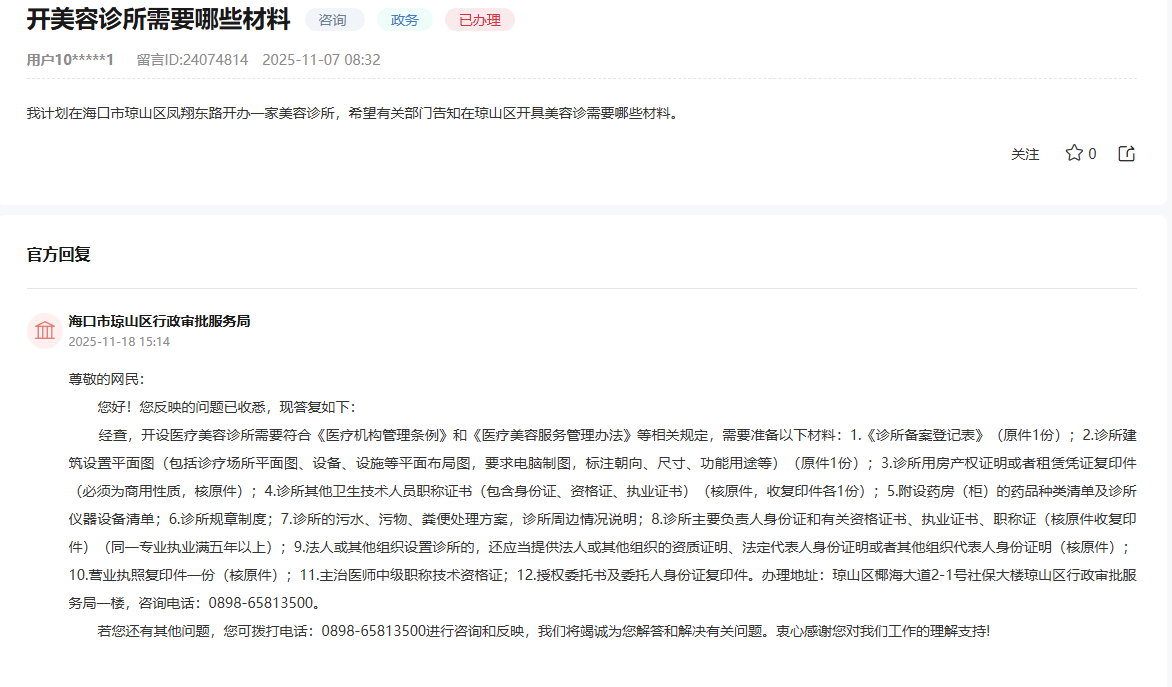
Task: Click the 留言ID:24074814 label
Action: point(189,59)
